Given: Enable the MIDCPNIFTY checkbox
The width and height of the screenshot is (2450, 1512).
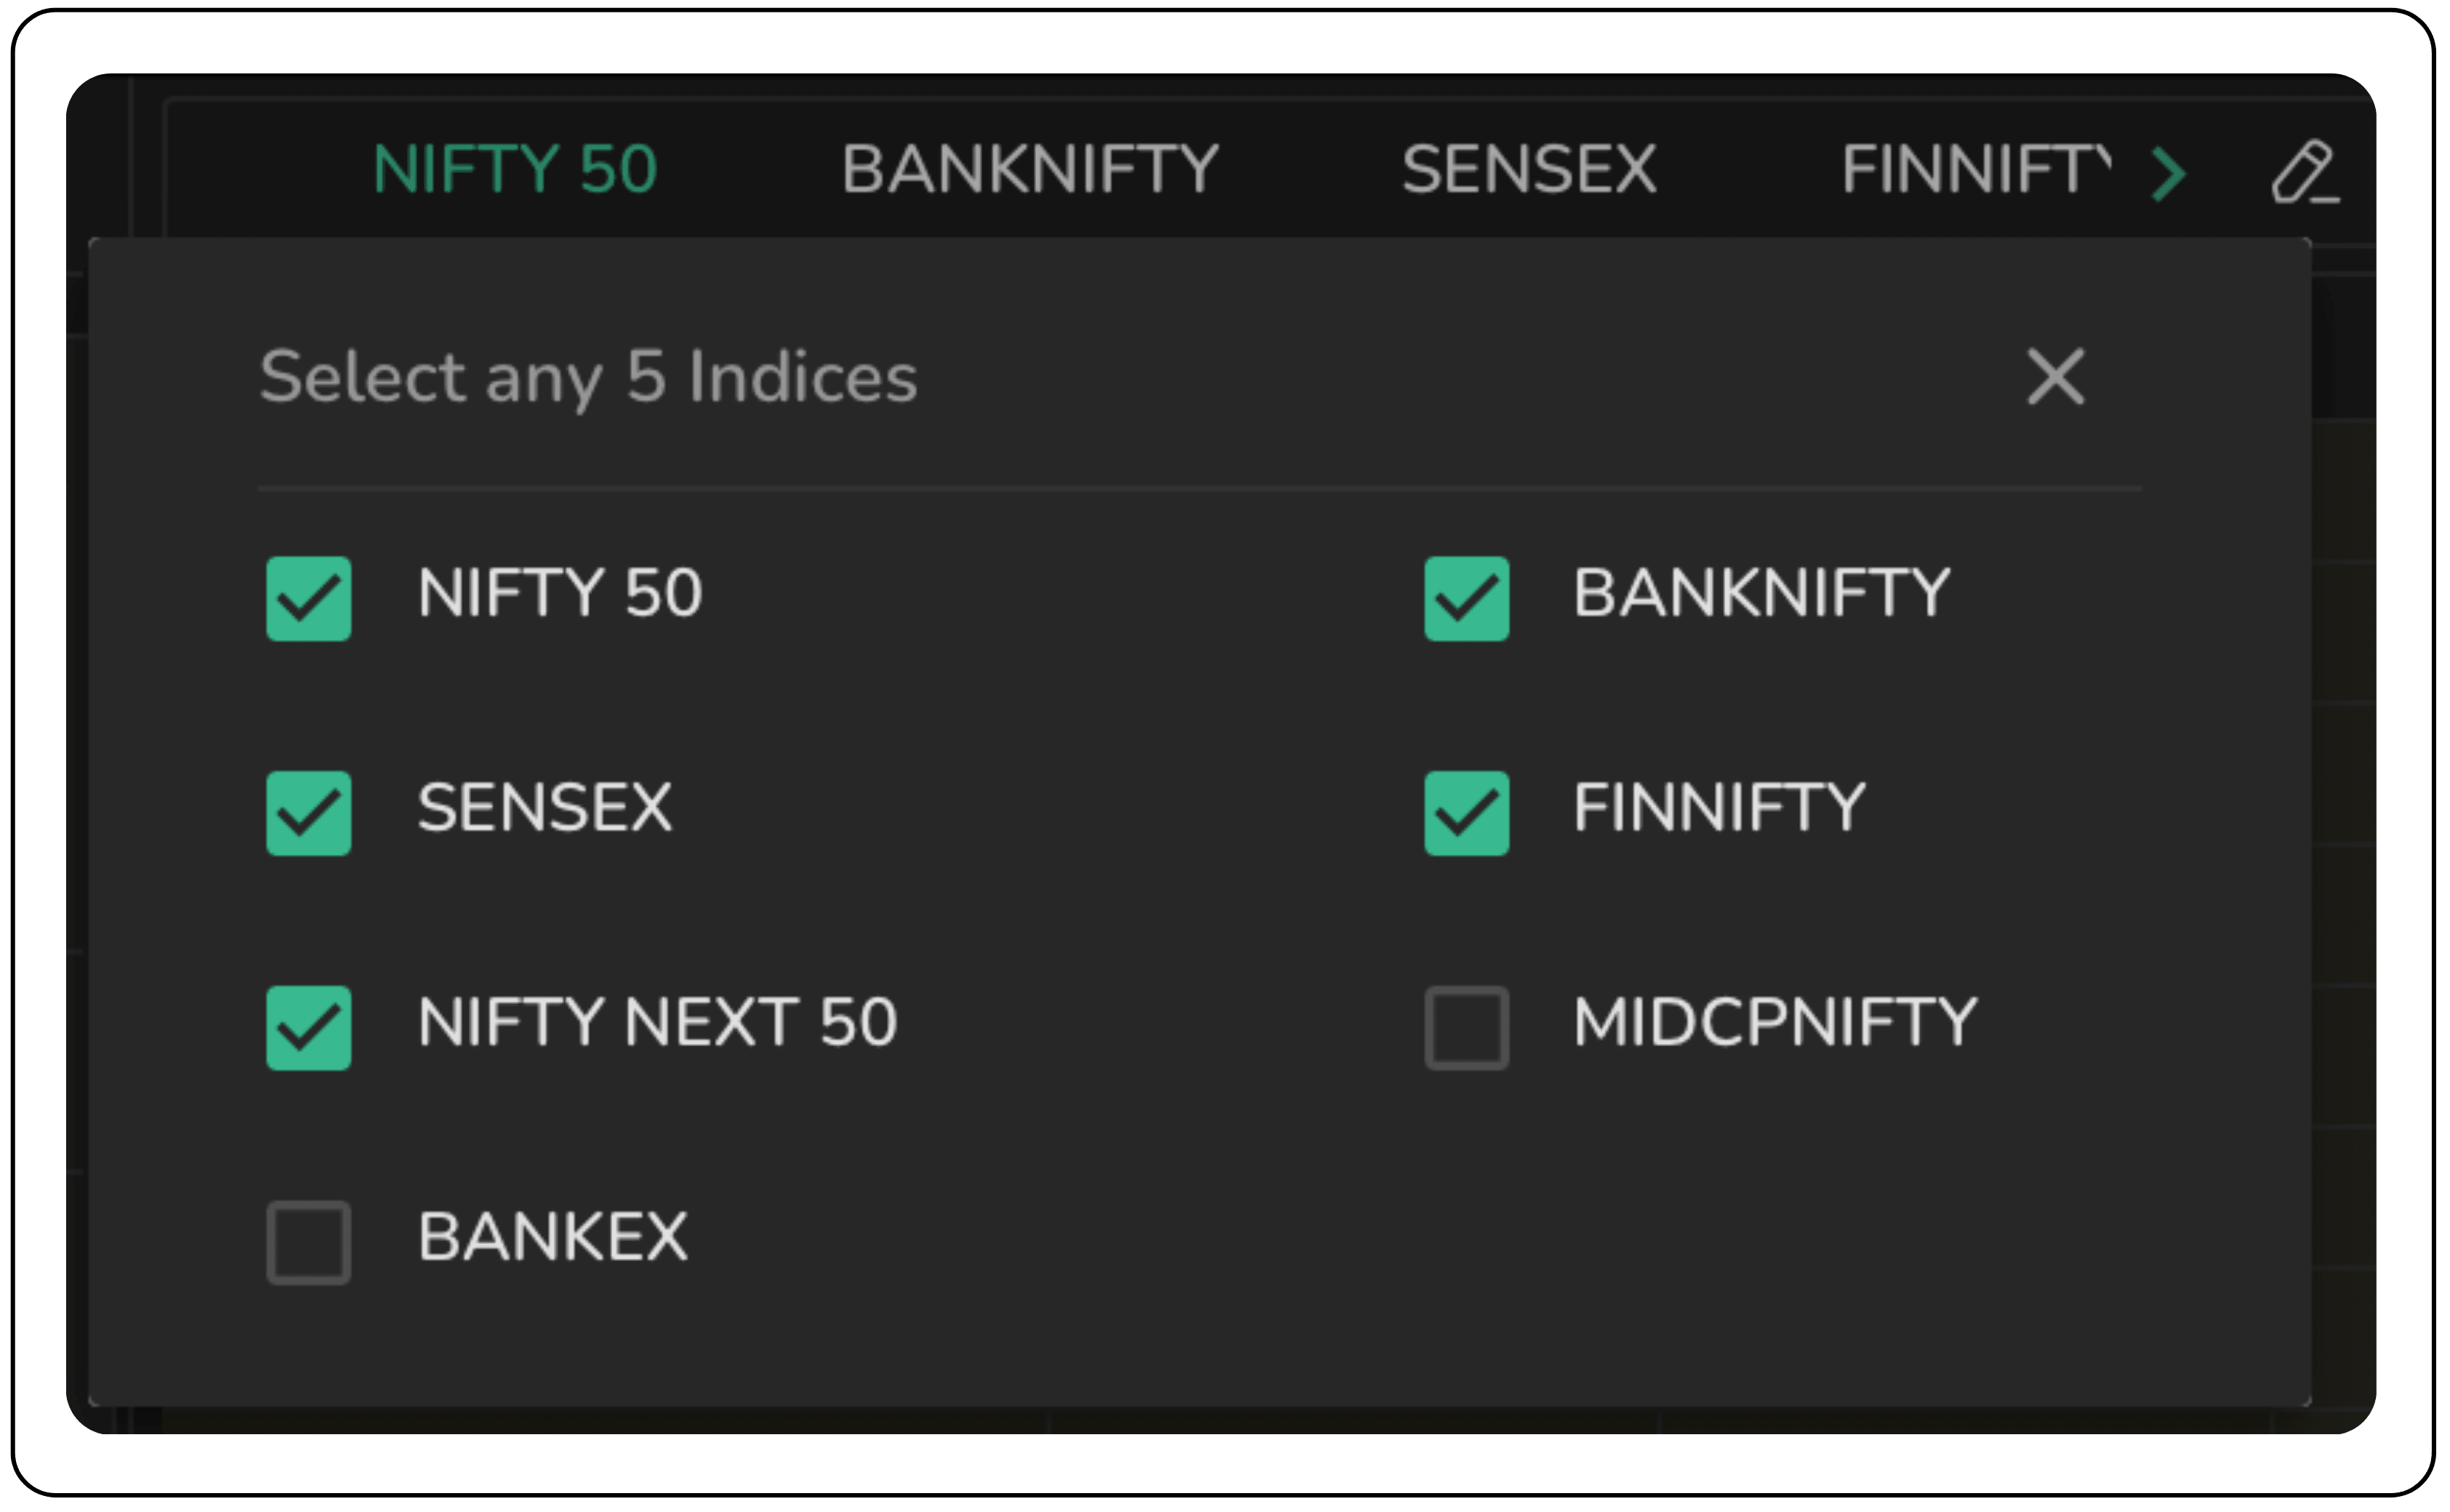Looking at the screenshot, I should click(x=1464, y=1027).
